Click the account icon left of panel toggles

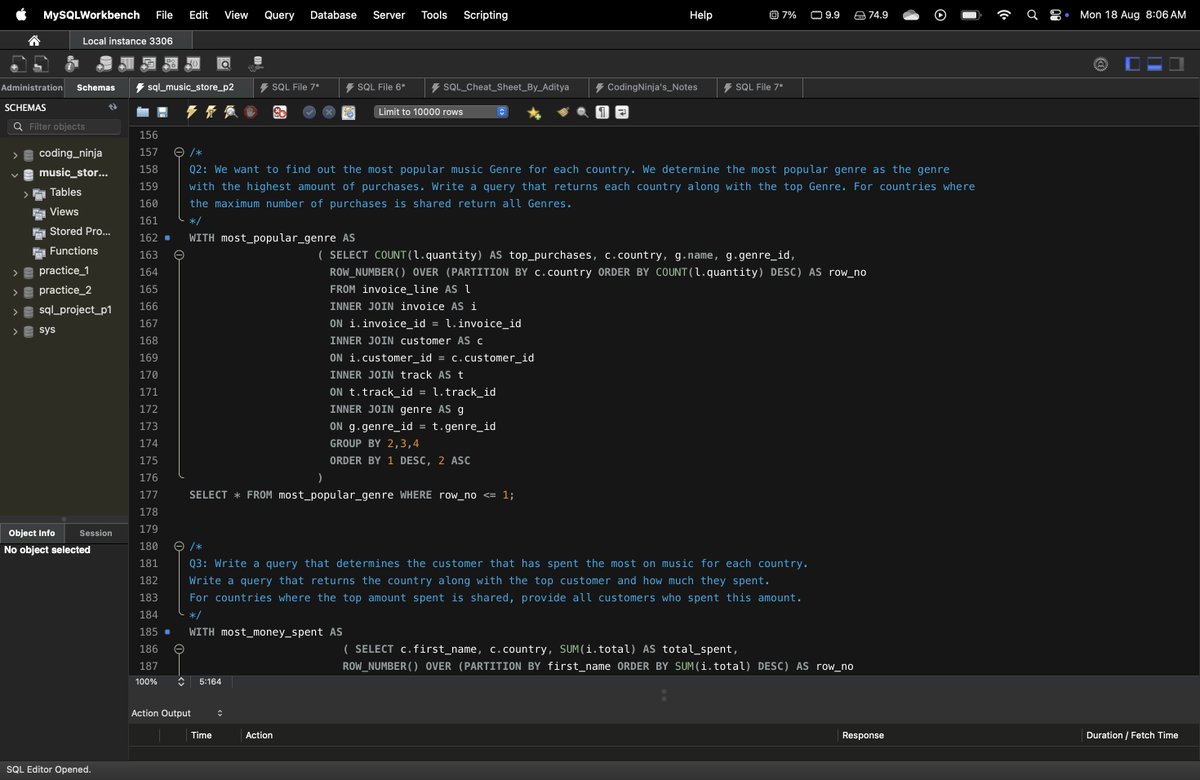pos(1101,64)
